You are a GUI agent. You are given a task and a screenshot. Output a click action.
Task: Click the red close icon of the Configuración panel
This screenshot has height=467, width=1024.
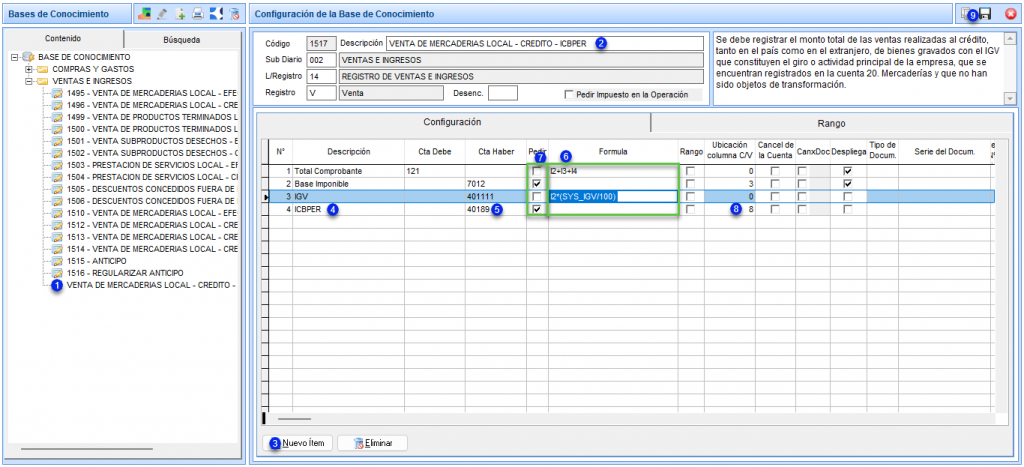click(1010, 13)
